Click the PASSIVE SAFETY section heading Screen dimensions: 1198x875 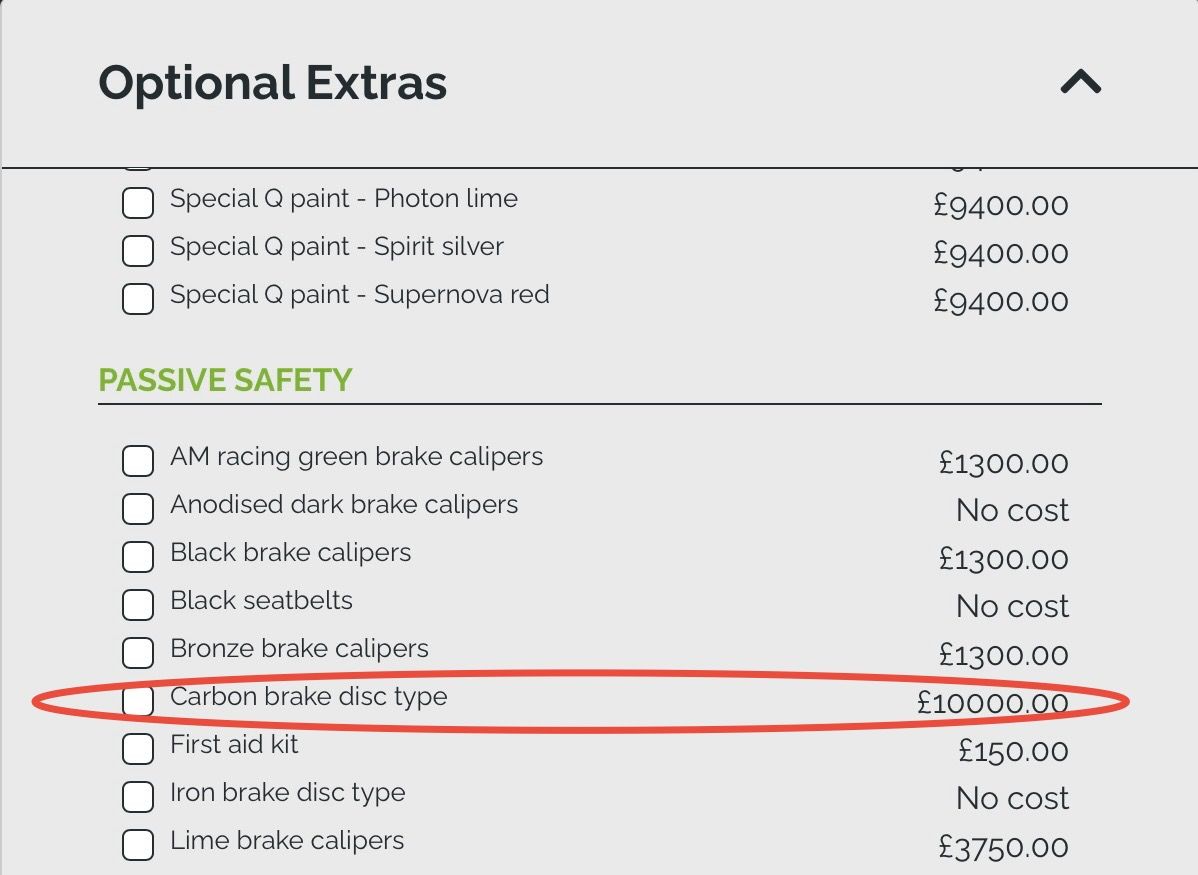point(225,380)
